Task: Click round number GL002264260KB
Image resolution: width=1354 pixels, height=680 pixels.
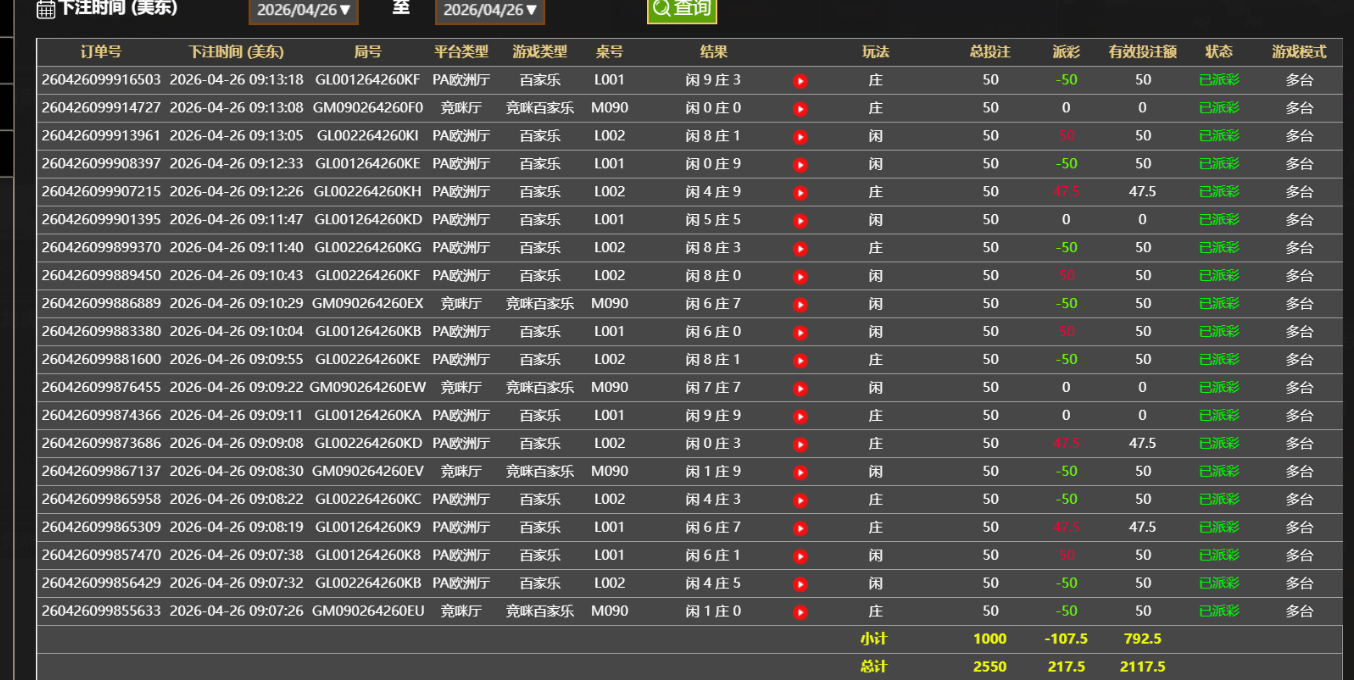Action: tap(368, 584)
